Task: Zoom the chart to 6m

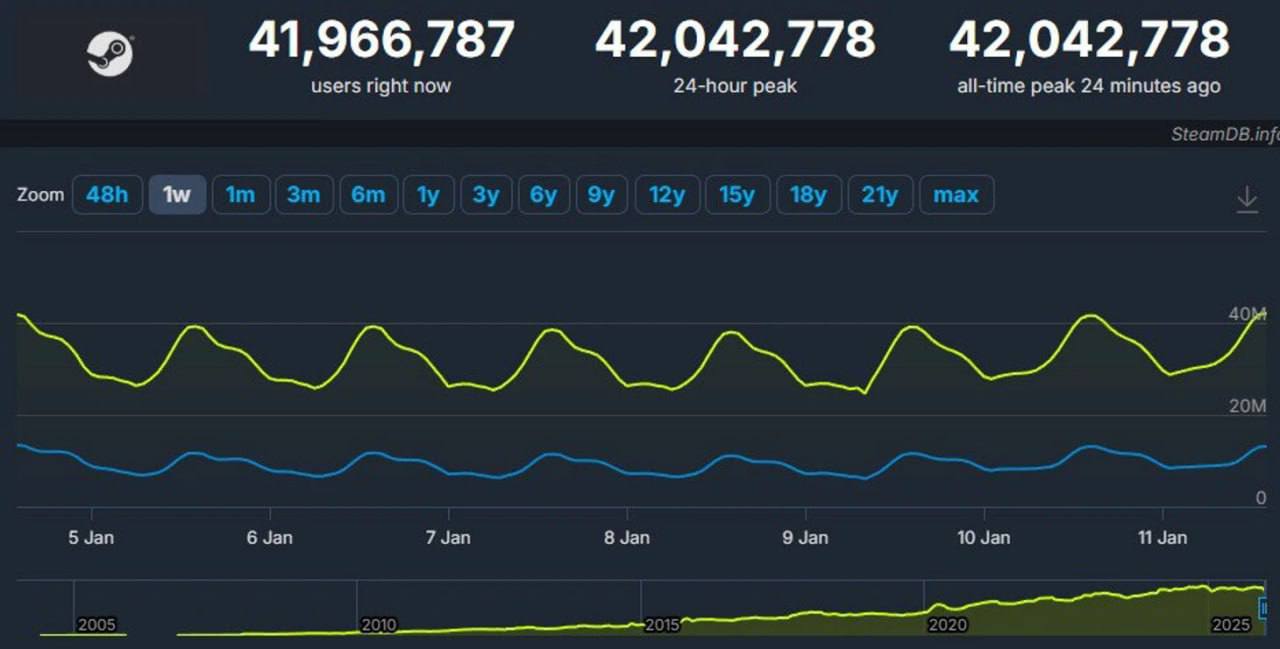Action: coord(368,195)
